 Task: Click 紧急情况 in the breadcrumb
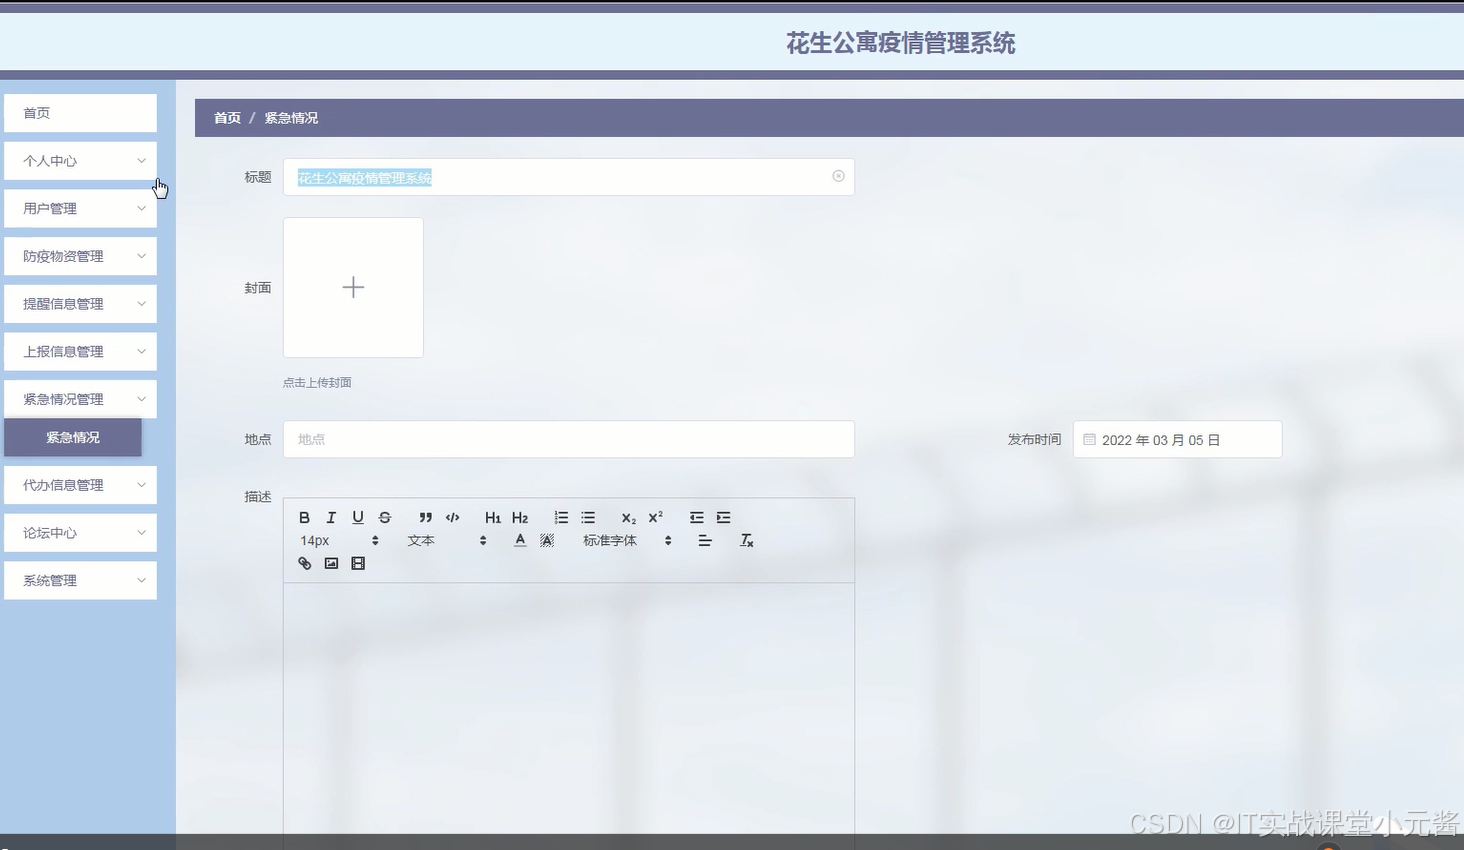pyautogui.click(x=291, y=118)
